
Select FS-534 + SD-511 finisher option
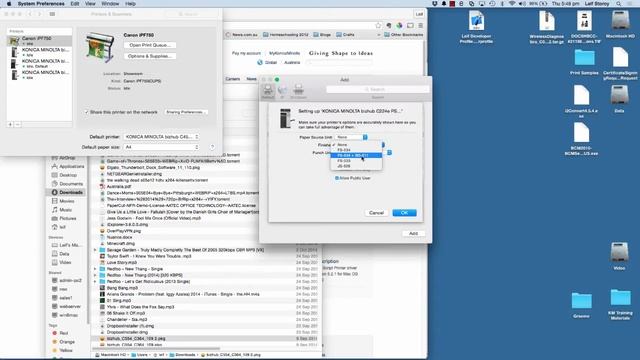click(356, 156)
